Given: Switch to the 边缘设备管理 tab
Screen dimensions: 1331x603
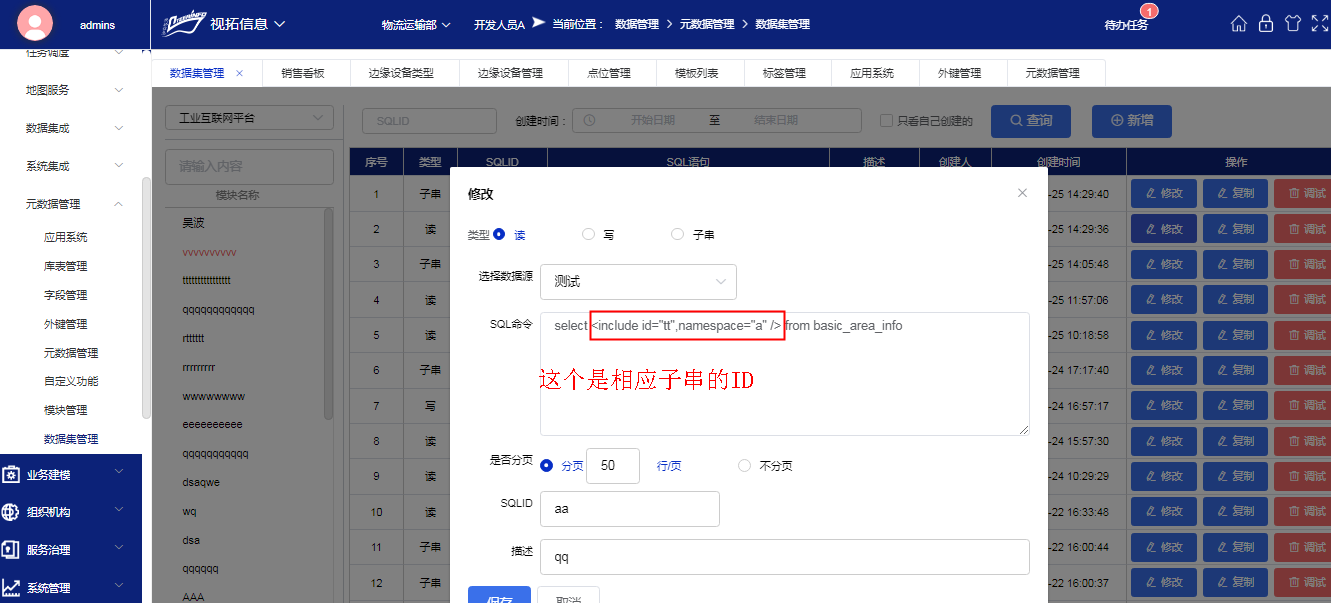Looking at the screenshot, I should [x=510, y=73].
